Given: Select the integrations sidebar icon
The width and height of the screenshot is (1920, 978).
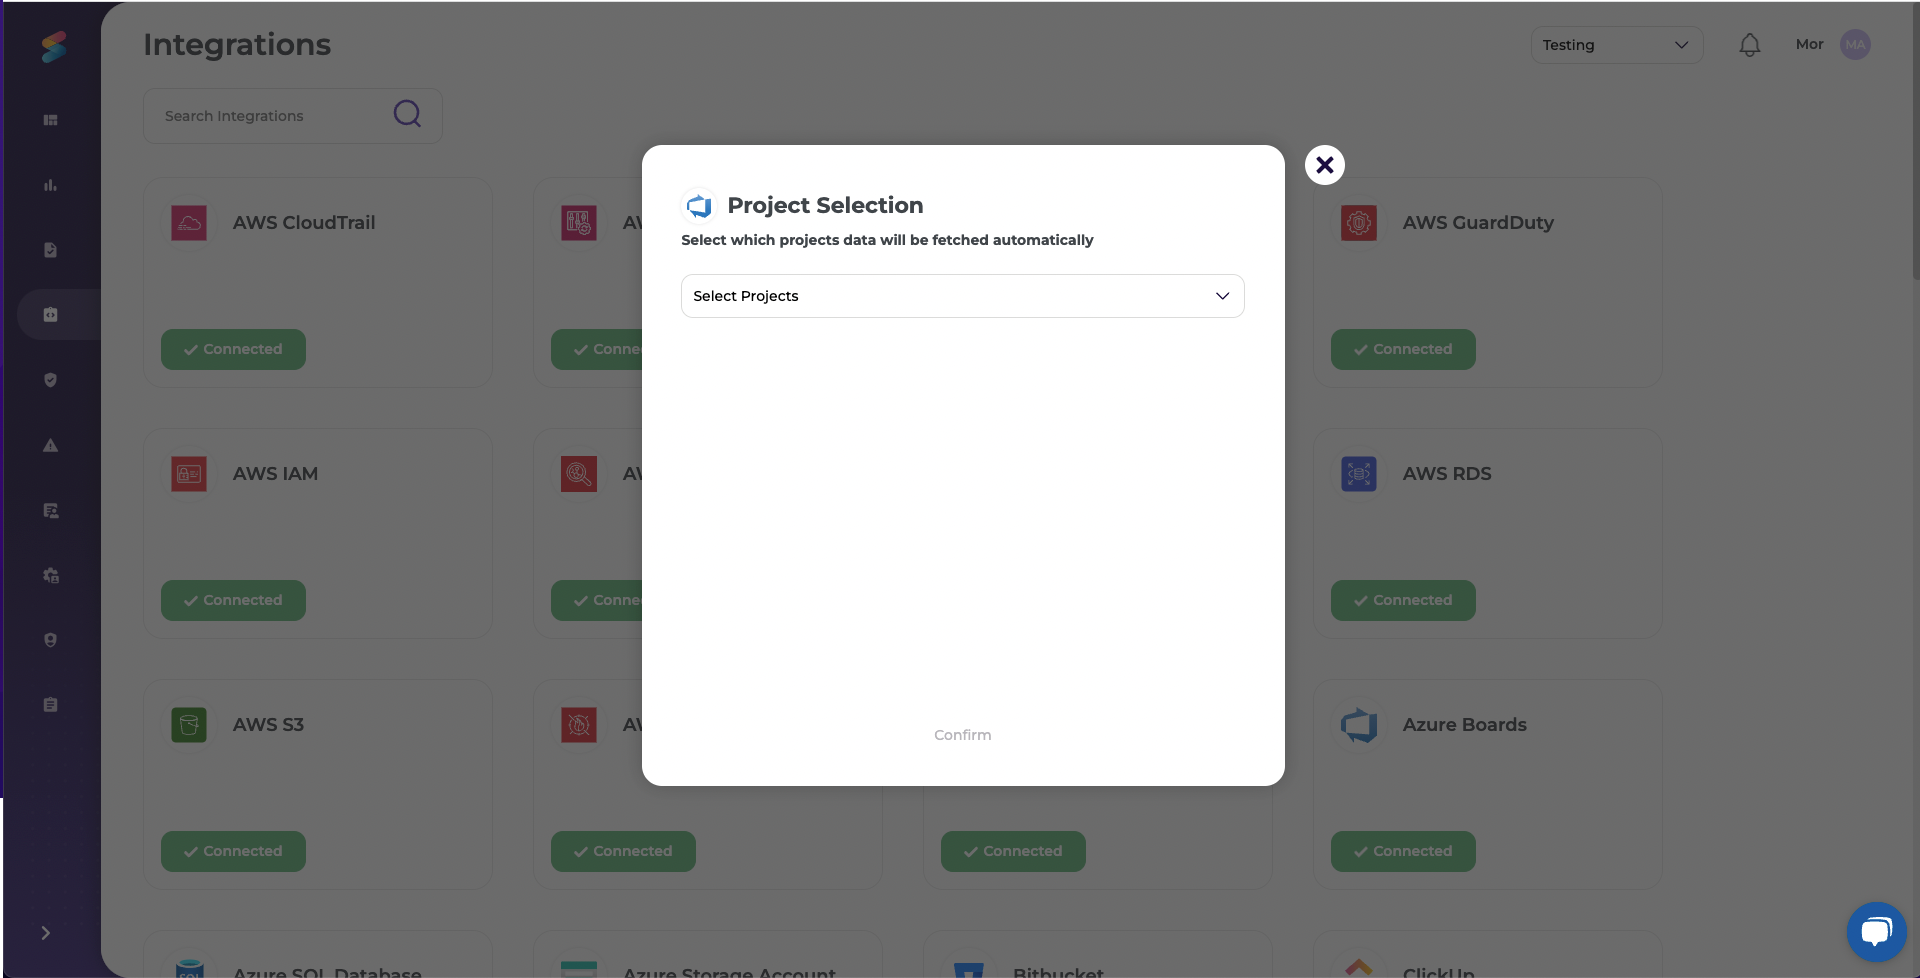Looking at the screenshot, I should pyautogui.click(x=50, y=315).
